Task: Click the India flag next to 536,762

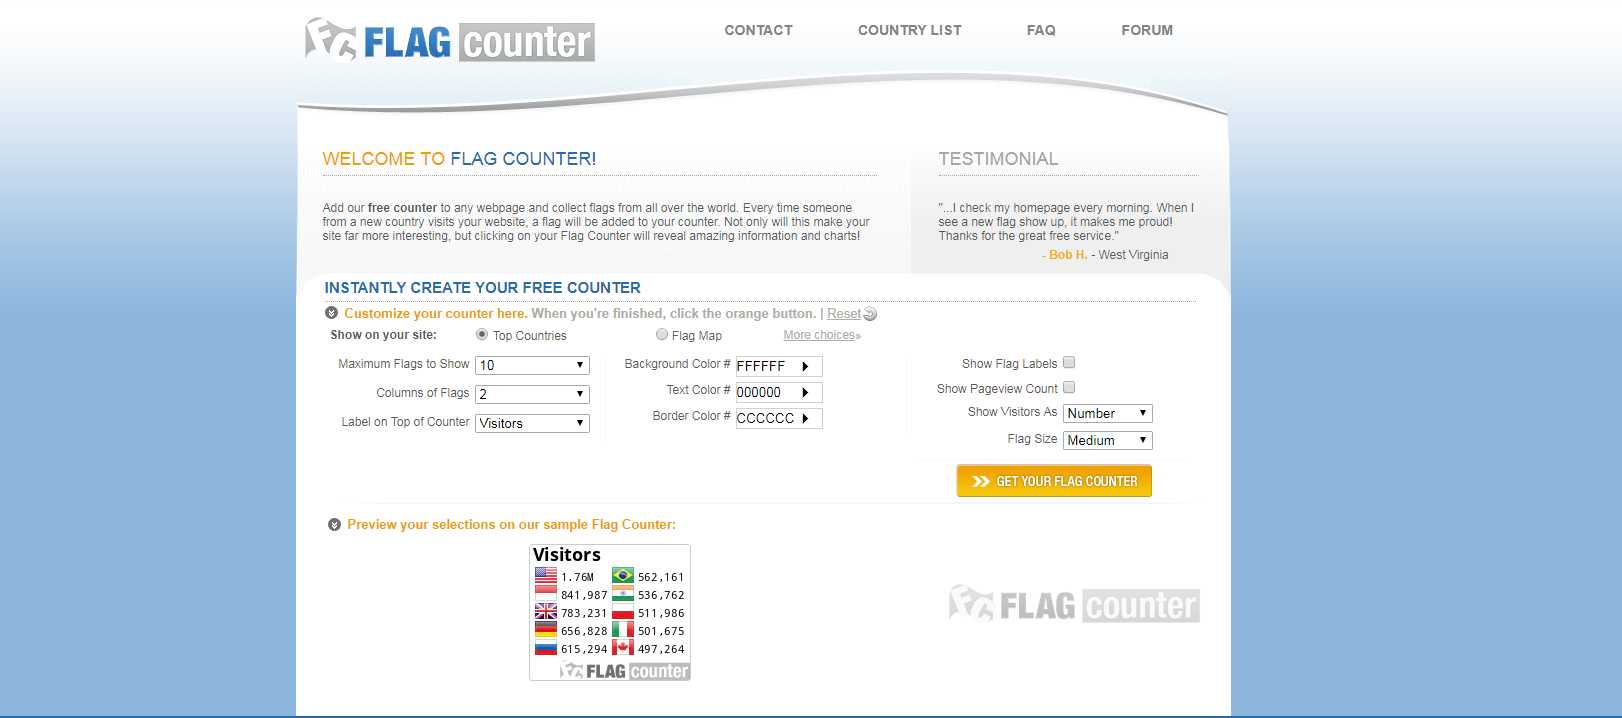Action: click(x=623, y=594)
